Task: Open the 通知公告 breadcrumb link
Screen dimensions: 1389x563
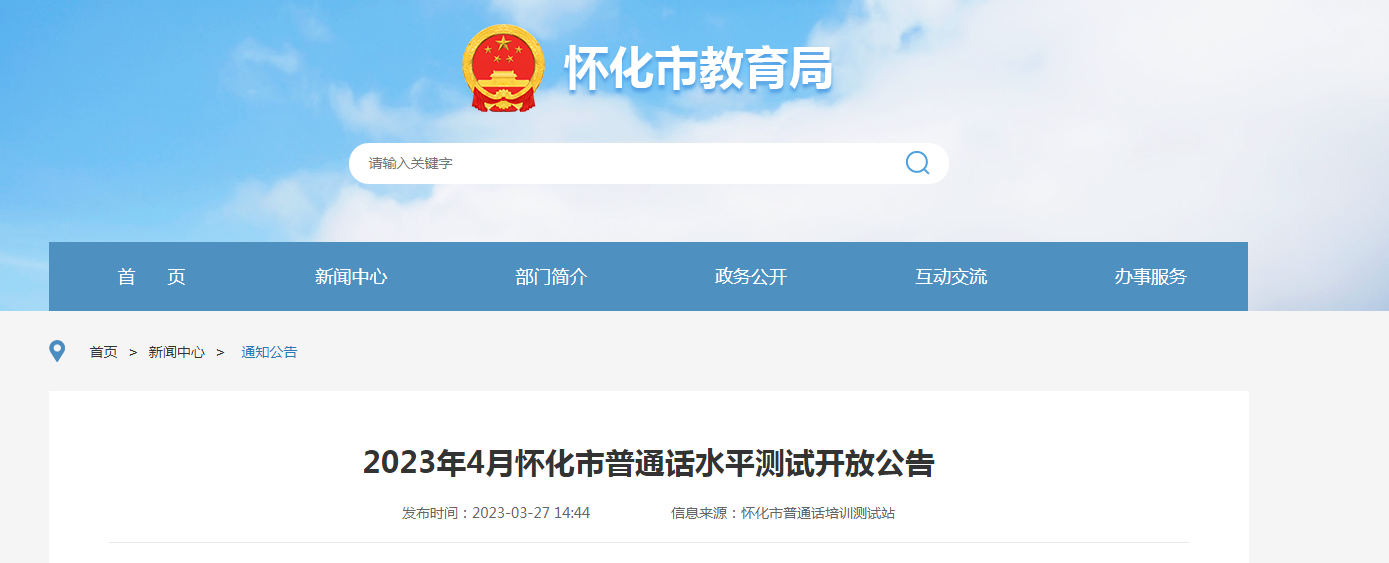Action: click(269, 352)
